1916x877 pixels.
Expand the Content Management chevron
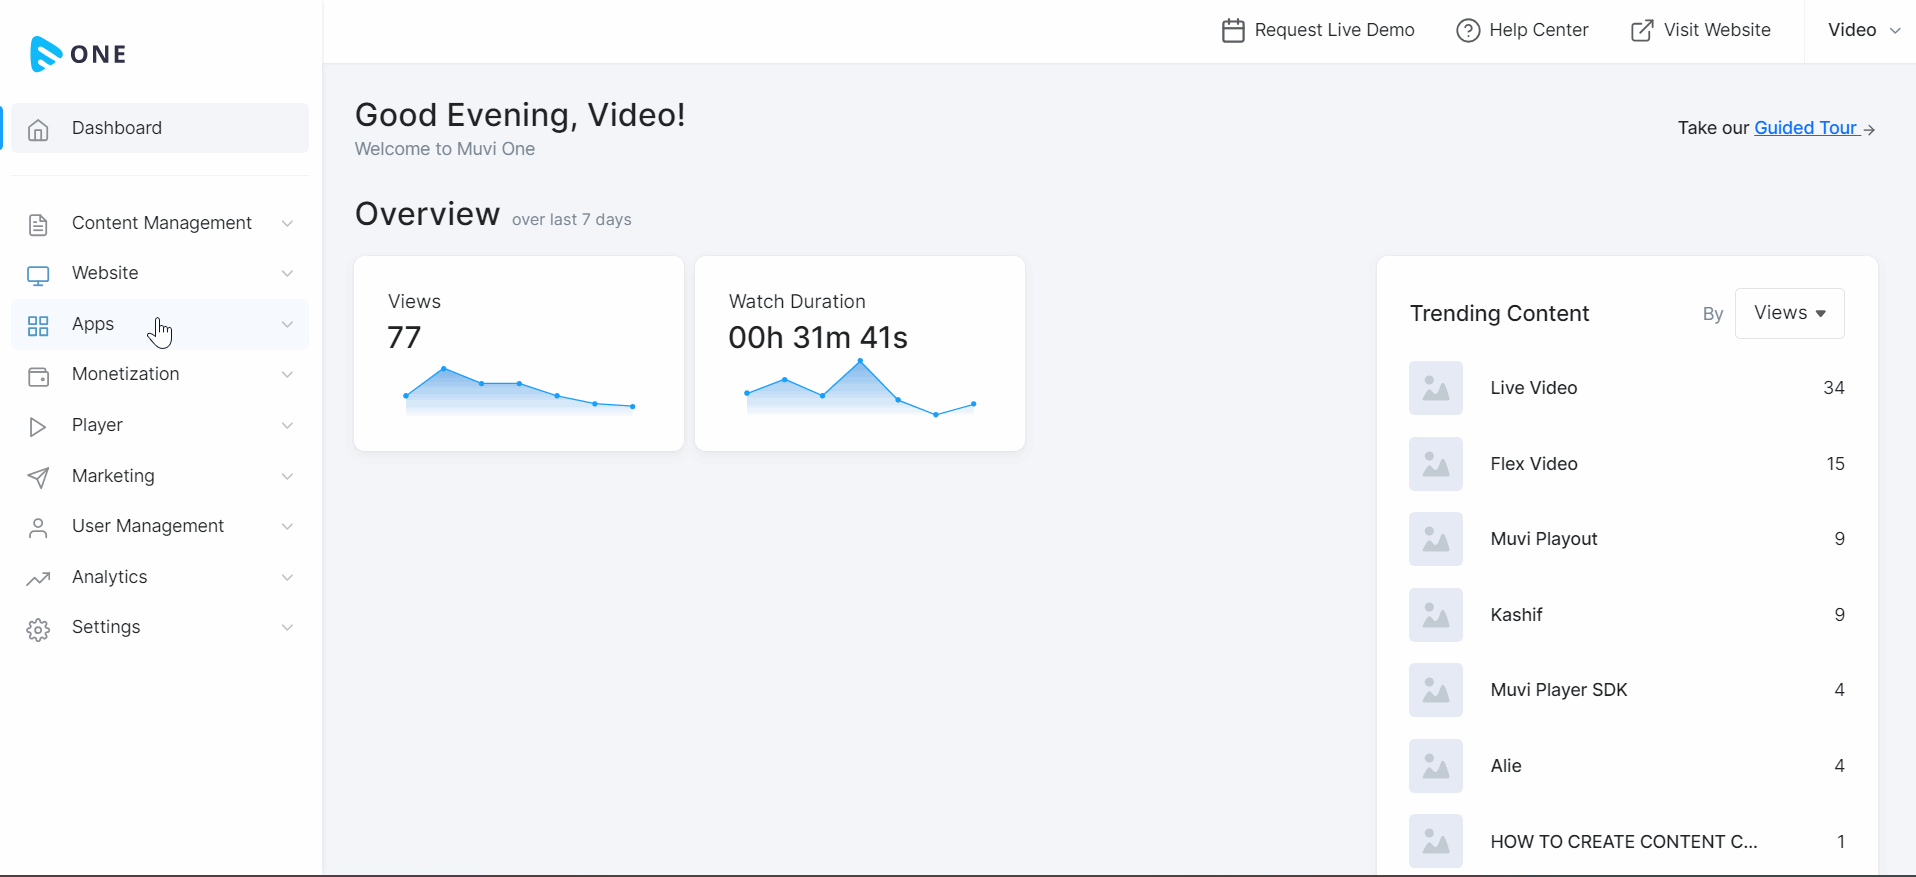(x=287, y=223)
